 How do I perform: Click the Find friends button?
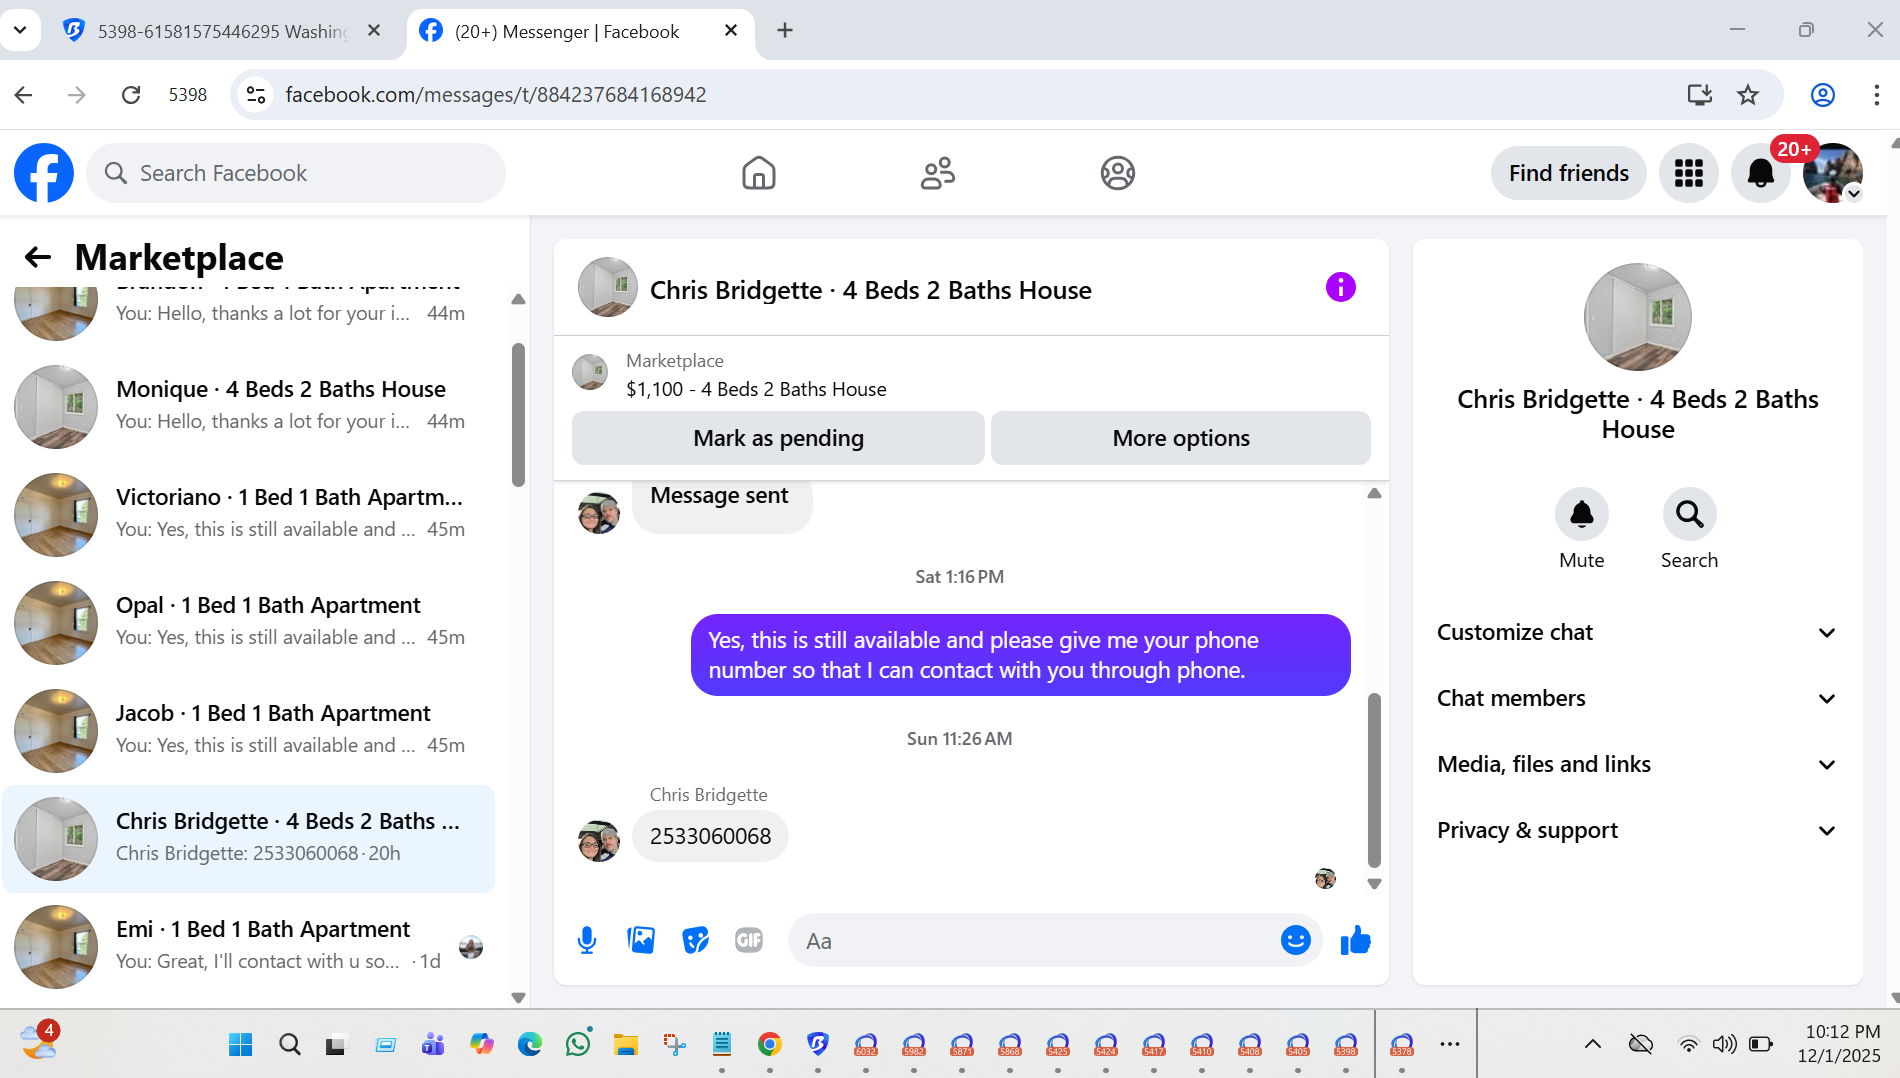(x=1569, y=173)
